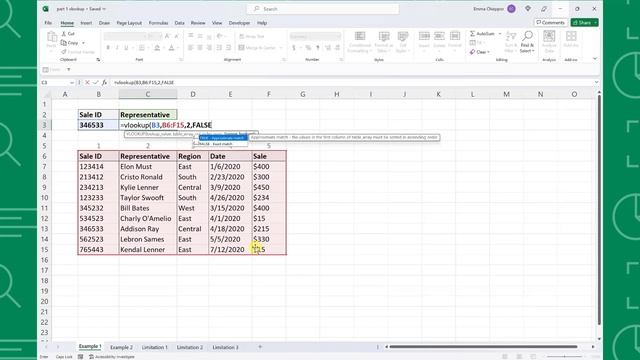Add a new sheet with plus icon

coord(260,347)
